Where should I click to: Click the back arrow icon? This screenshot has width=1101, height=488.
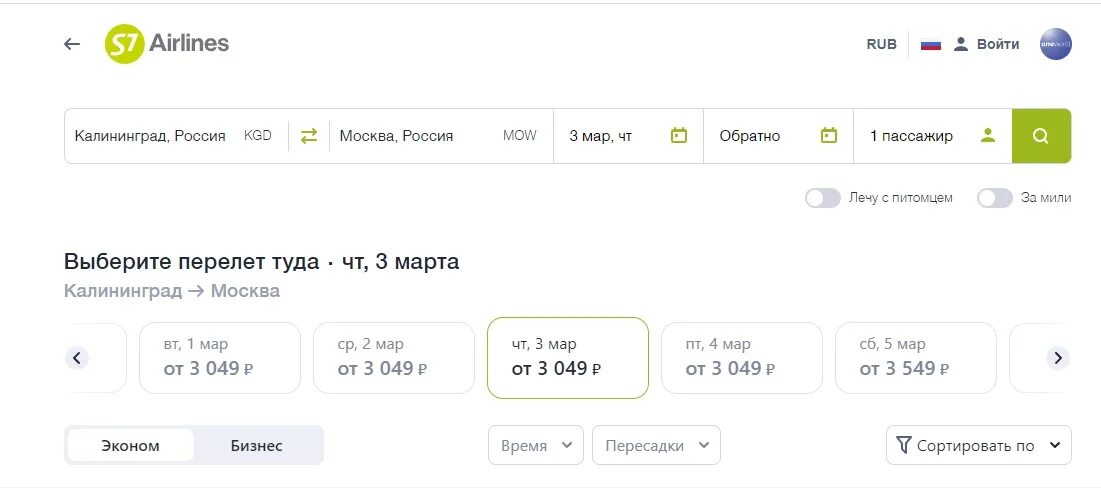pos(72,44)
